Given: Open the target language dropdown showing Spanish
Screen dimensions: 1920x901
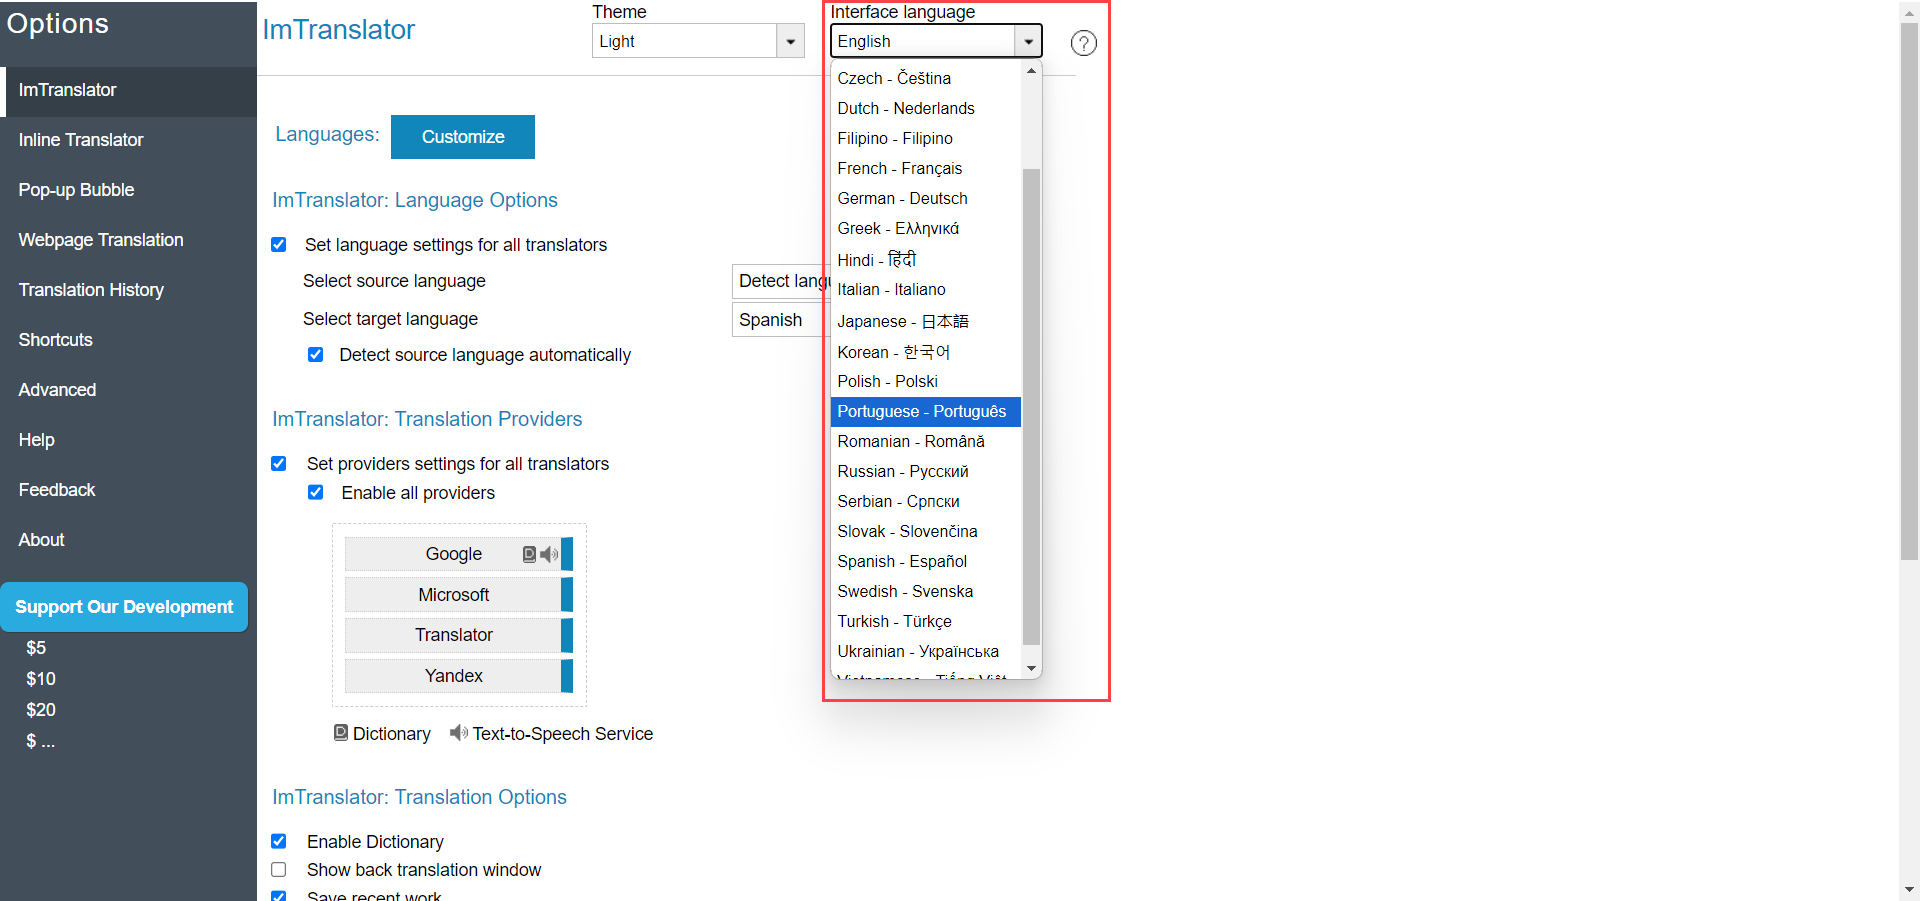Looking at the screenshot, I should [x=782, y=320].
